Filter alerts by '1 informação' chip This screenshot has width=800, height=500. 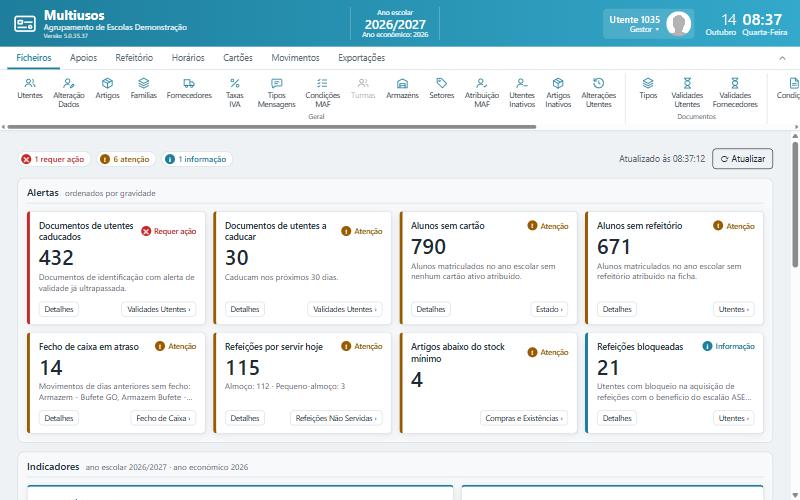click(x=196, y=159)
